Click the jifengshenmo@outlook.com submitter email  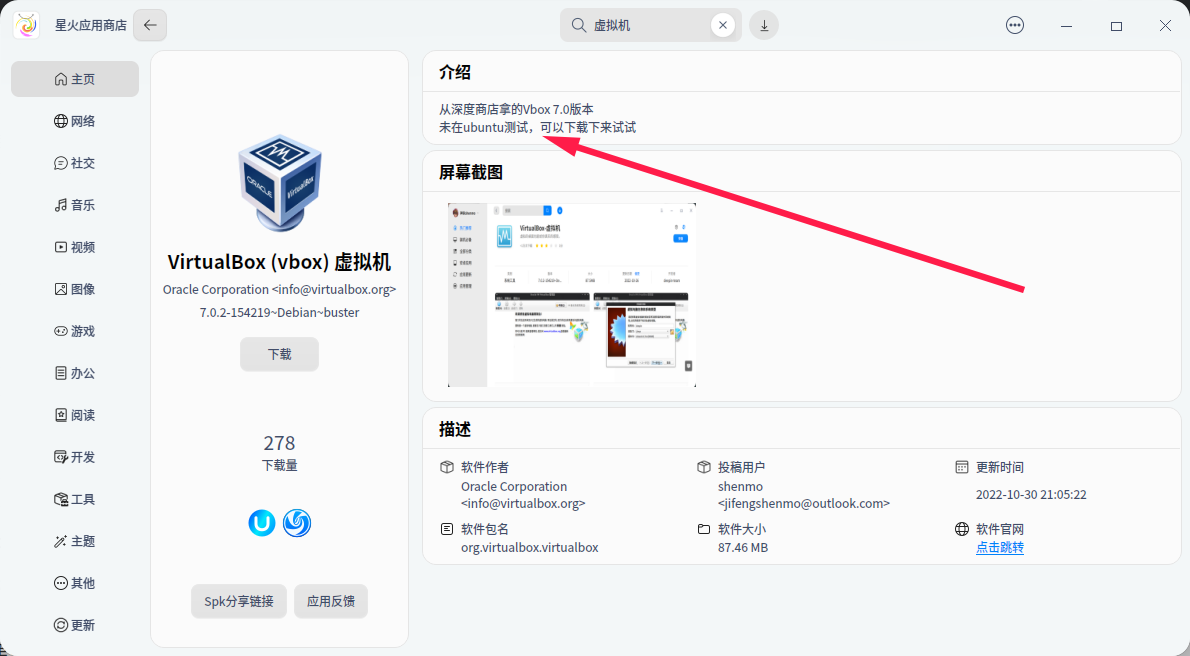[x=804, y=503]
